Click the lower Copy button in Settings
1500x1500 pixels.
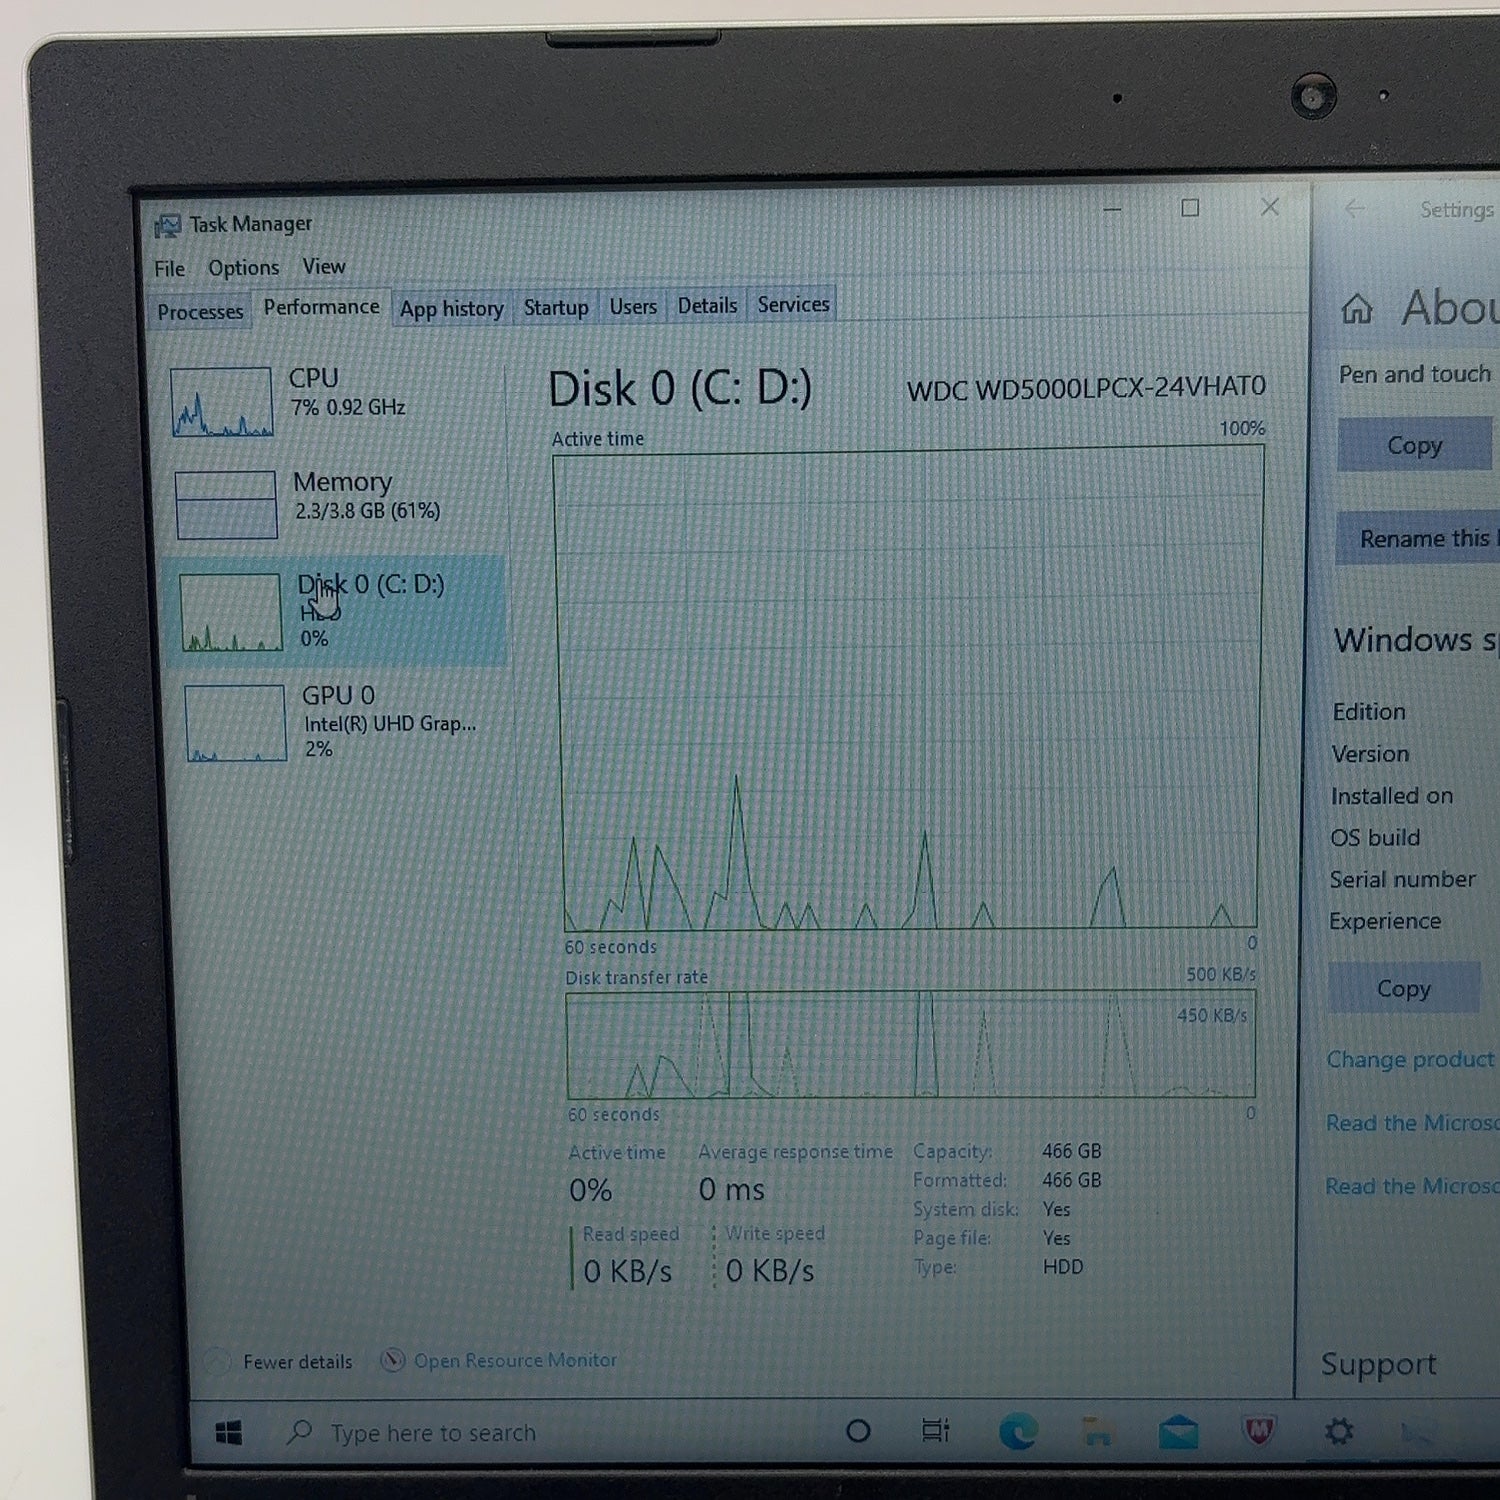[x=1404, y=988]
